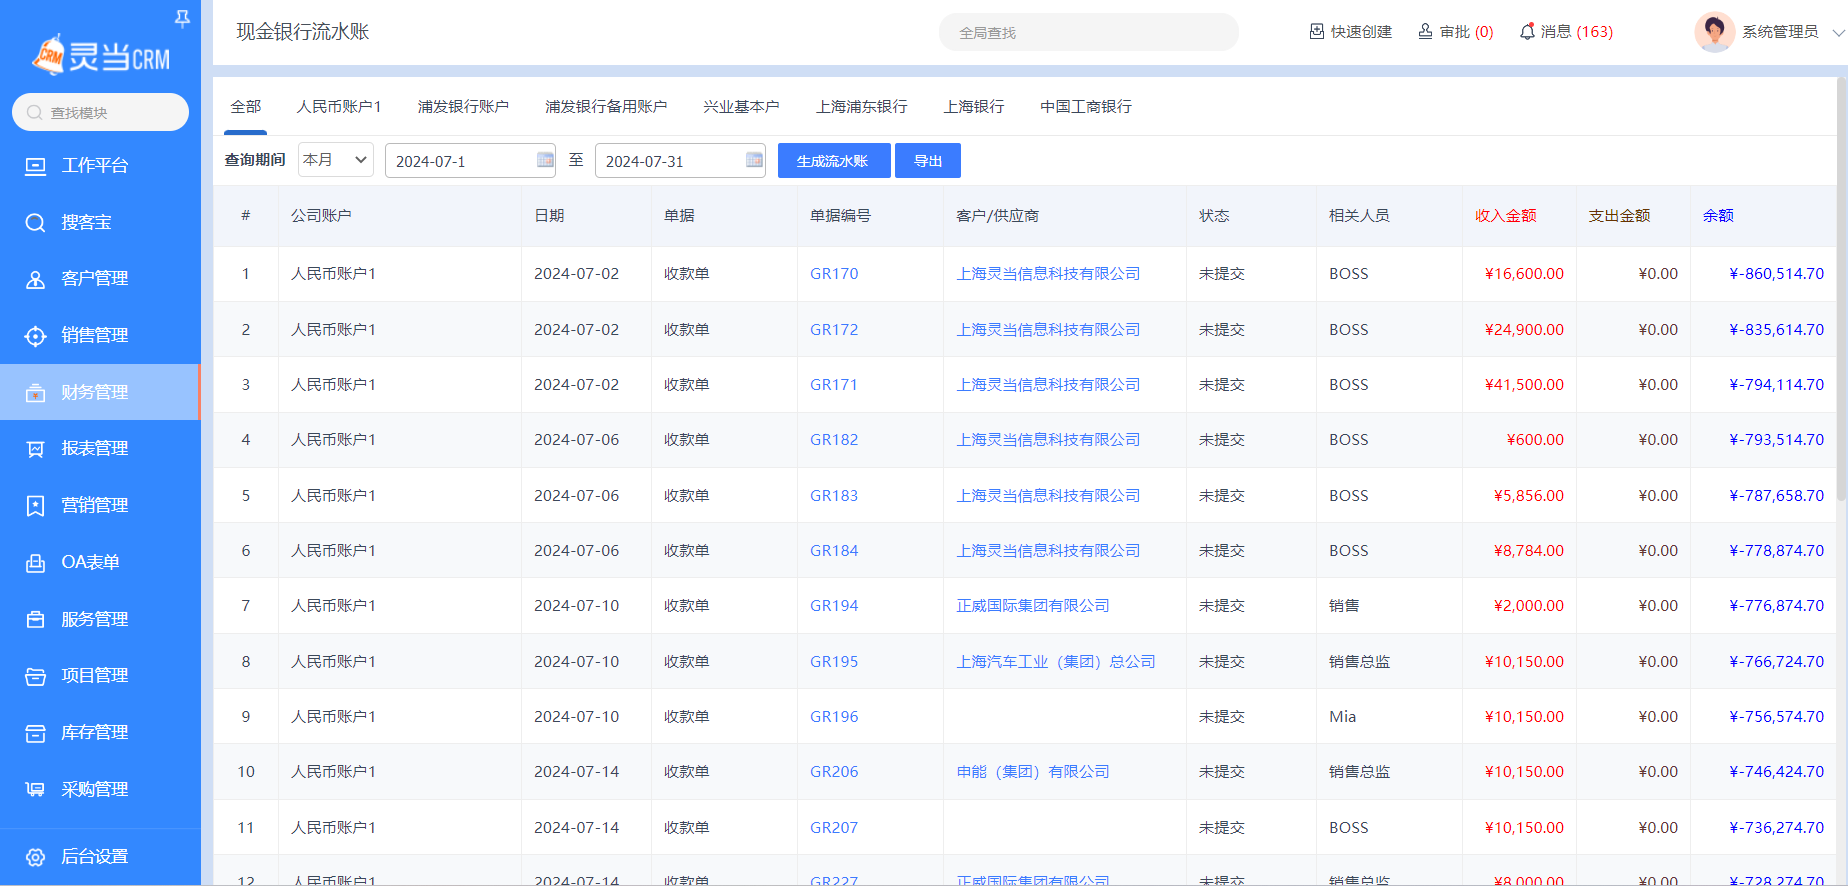This screenshot has height=886, width=1848.
Task: Open the 上海银行 tab
Action: (x=974, y=107)
